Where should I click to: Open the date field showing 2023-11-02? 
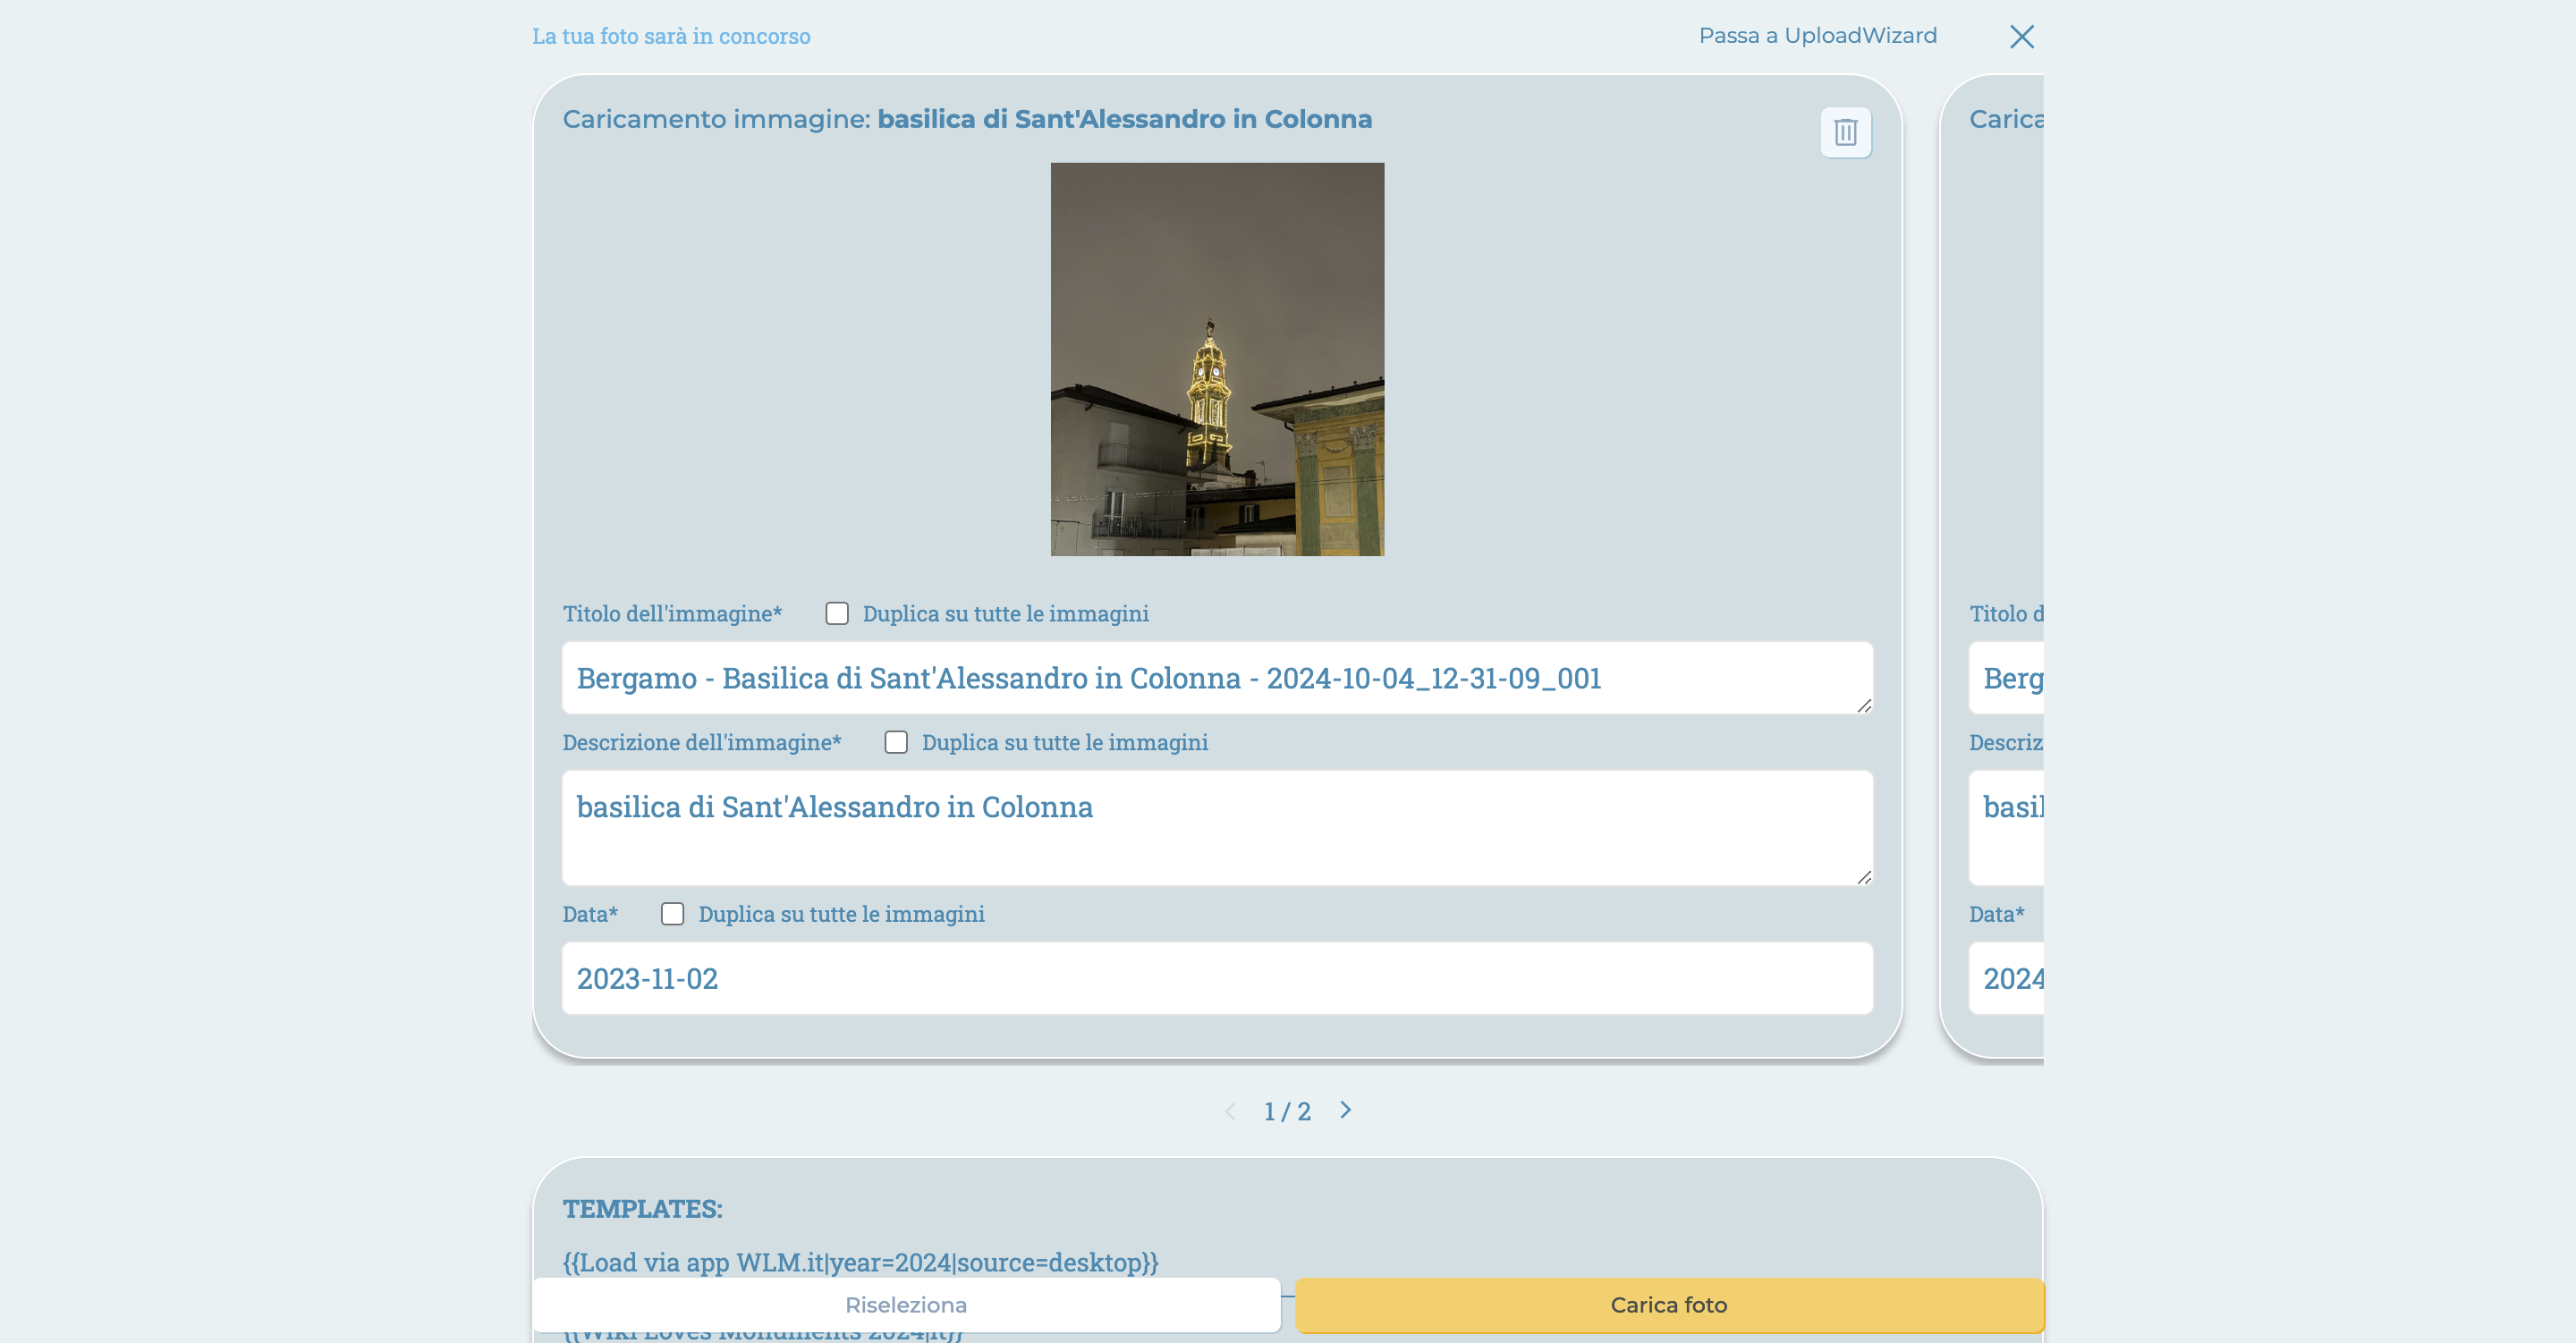coord(1216,978)
